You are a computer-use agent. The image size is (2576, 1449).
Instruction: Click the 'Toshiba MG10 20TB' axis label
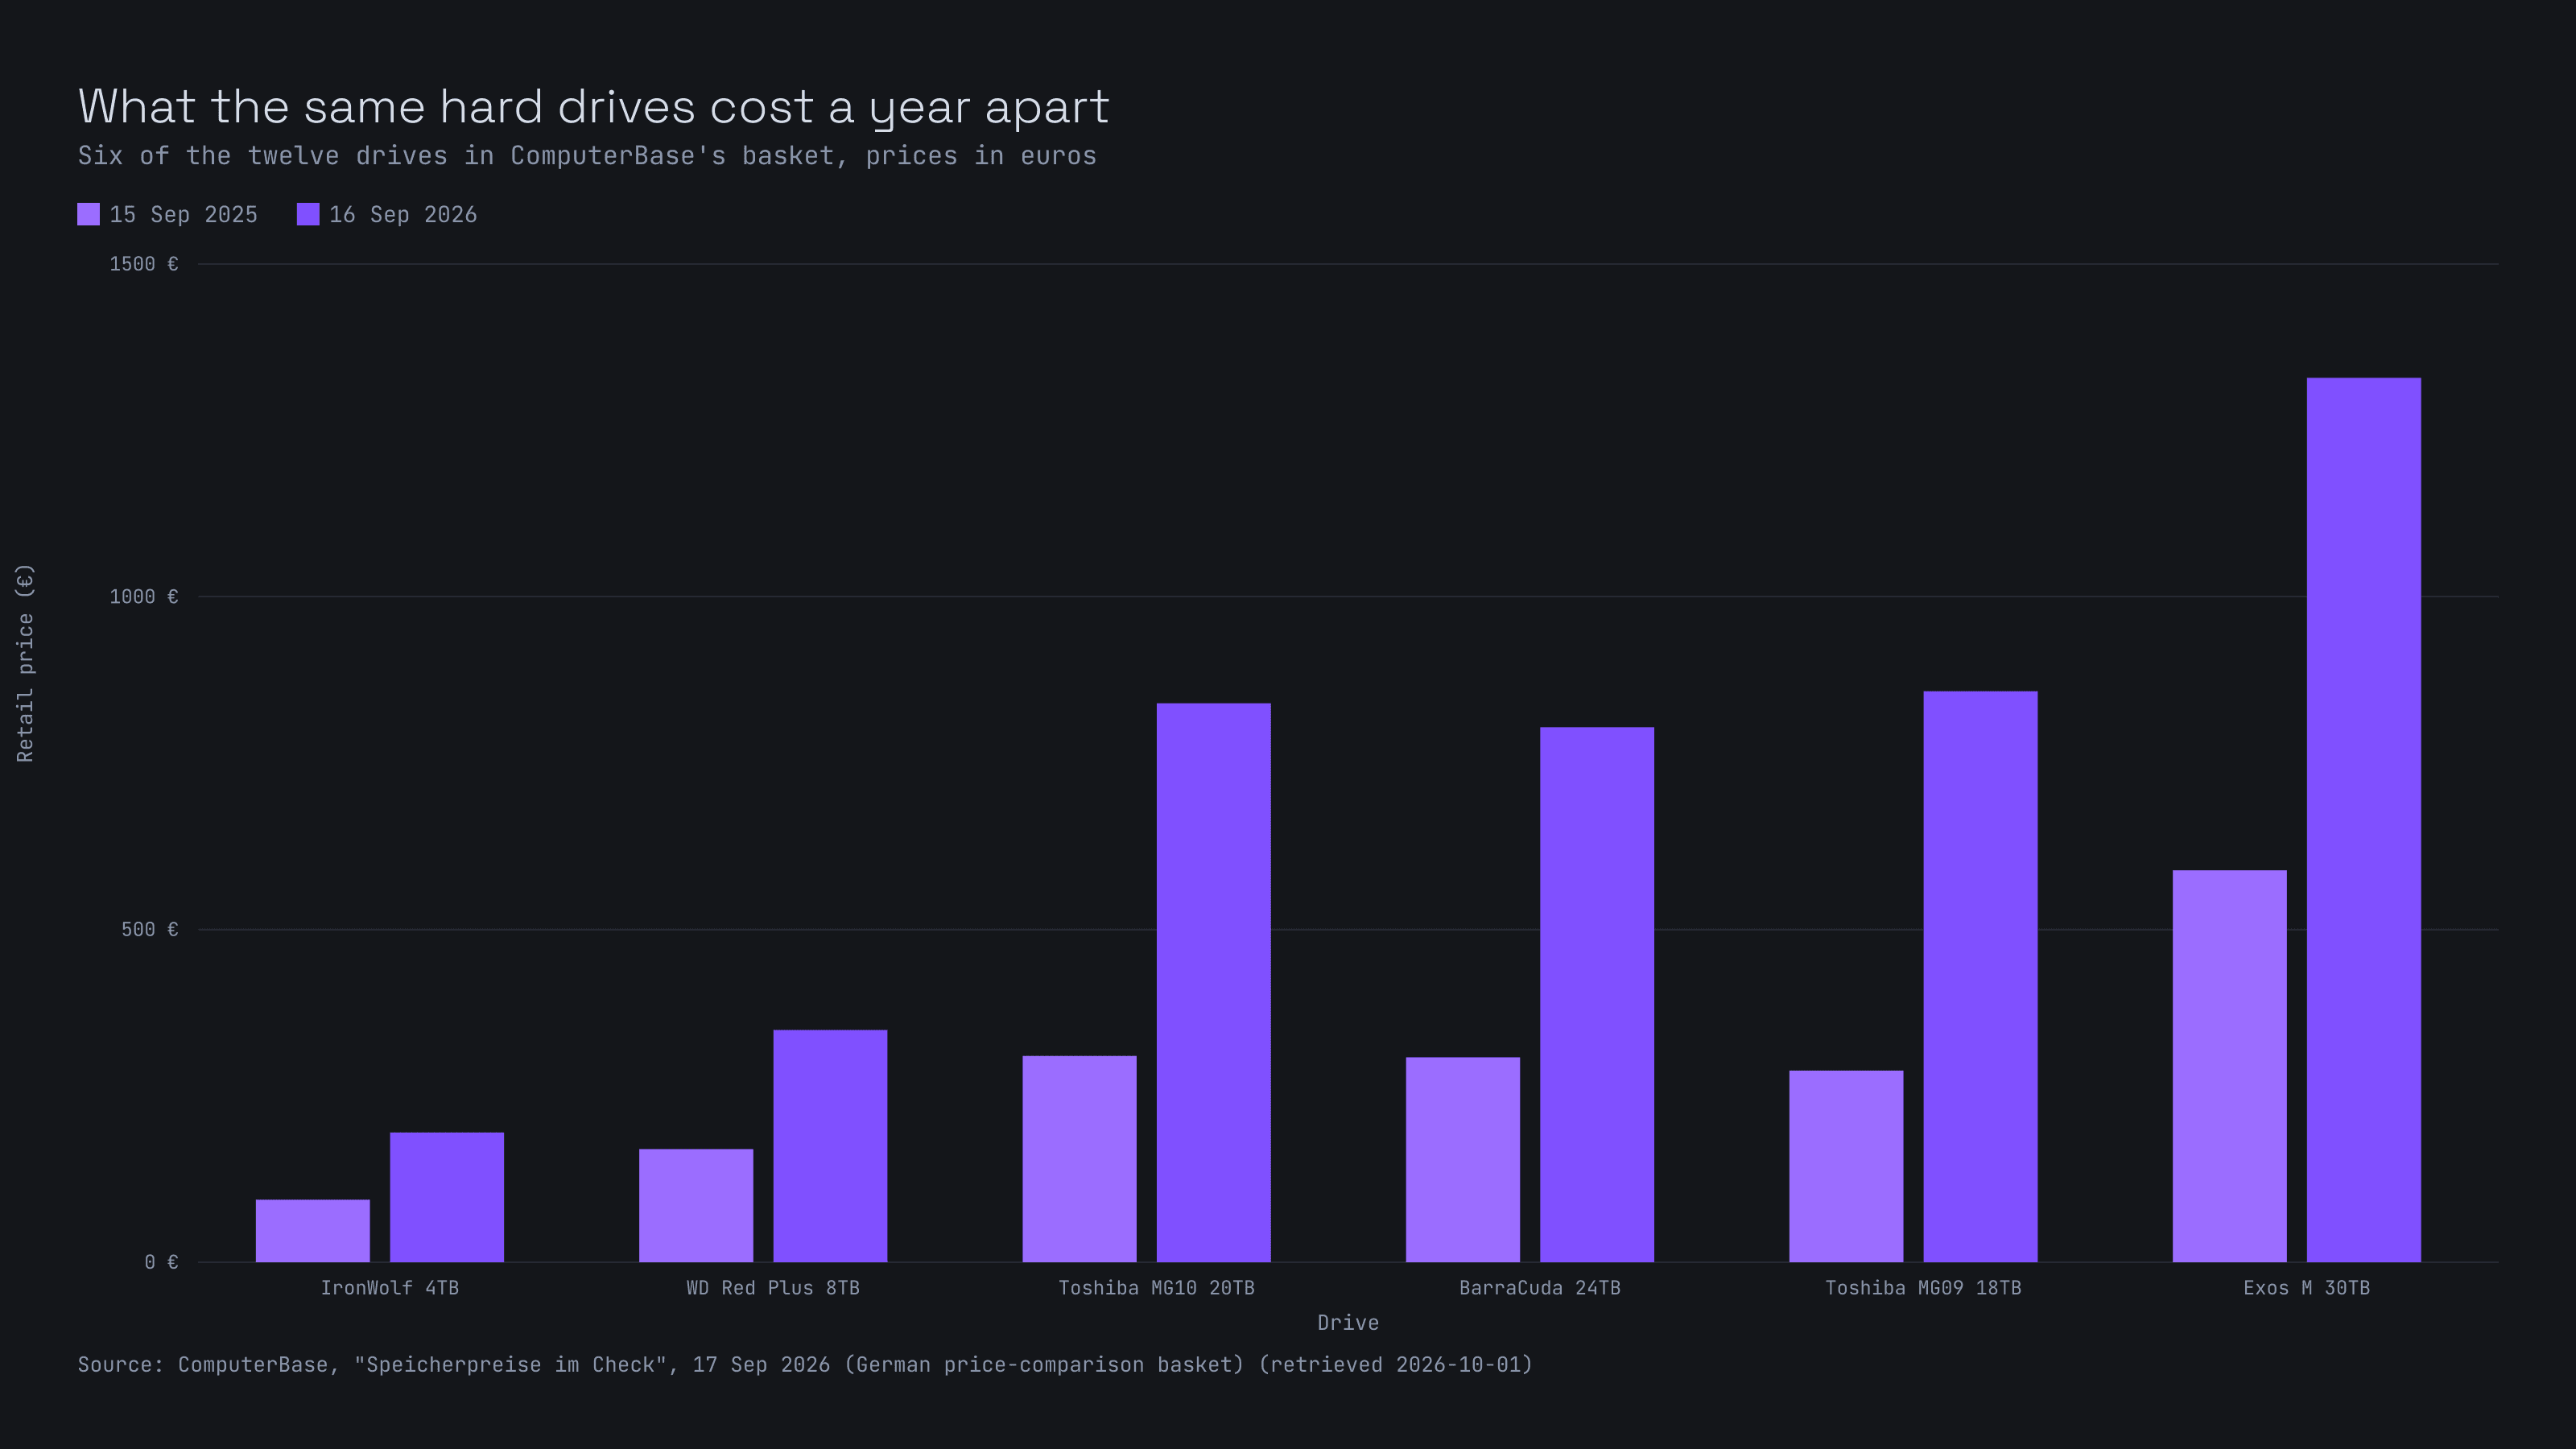(1157, 1288)
